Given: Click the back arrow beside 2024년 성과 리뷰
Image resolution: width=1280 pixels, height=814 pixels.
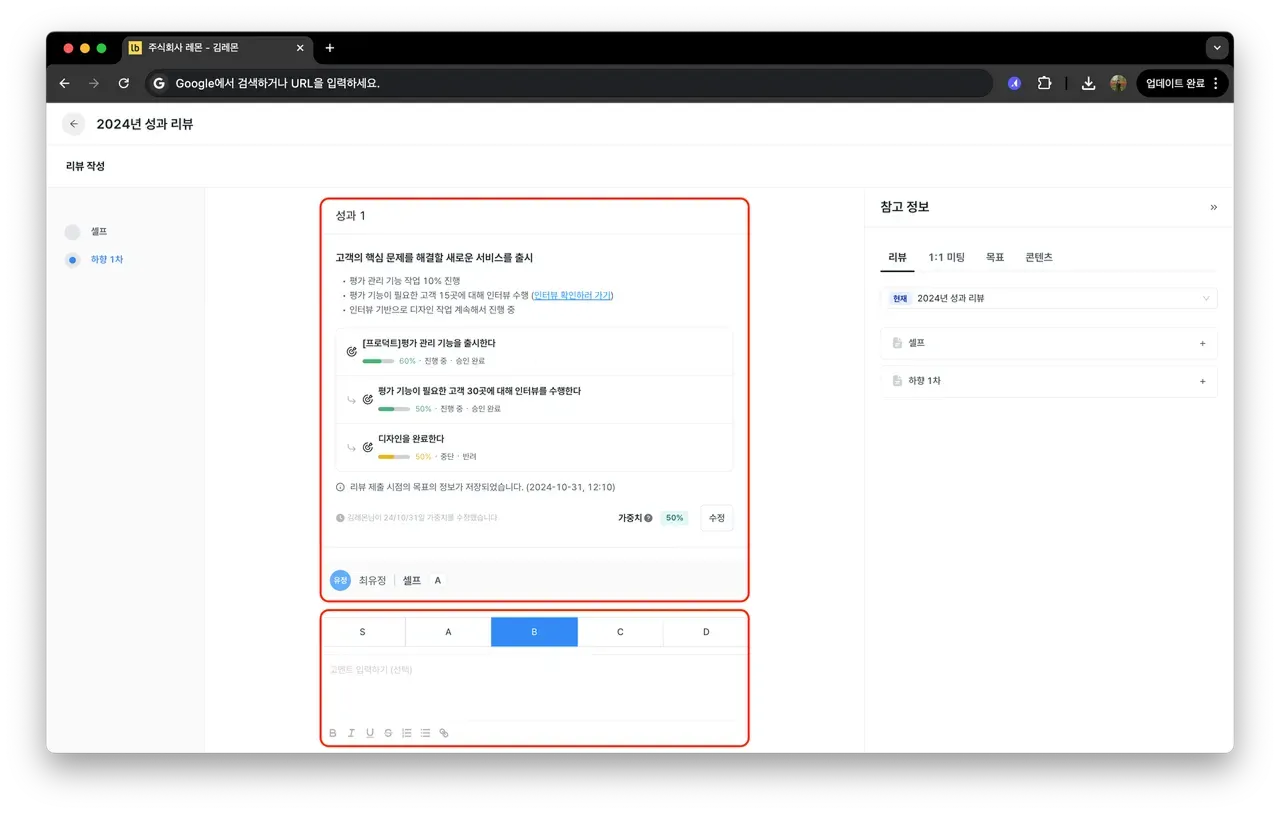Looking at the screenshot, I should point(73,124).
